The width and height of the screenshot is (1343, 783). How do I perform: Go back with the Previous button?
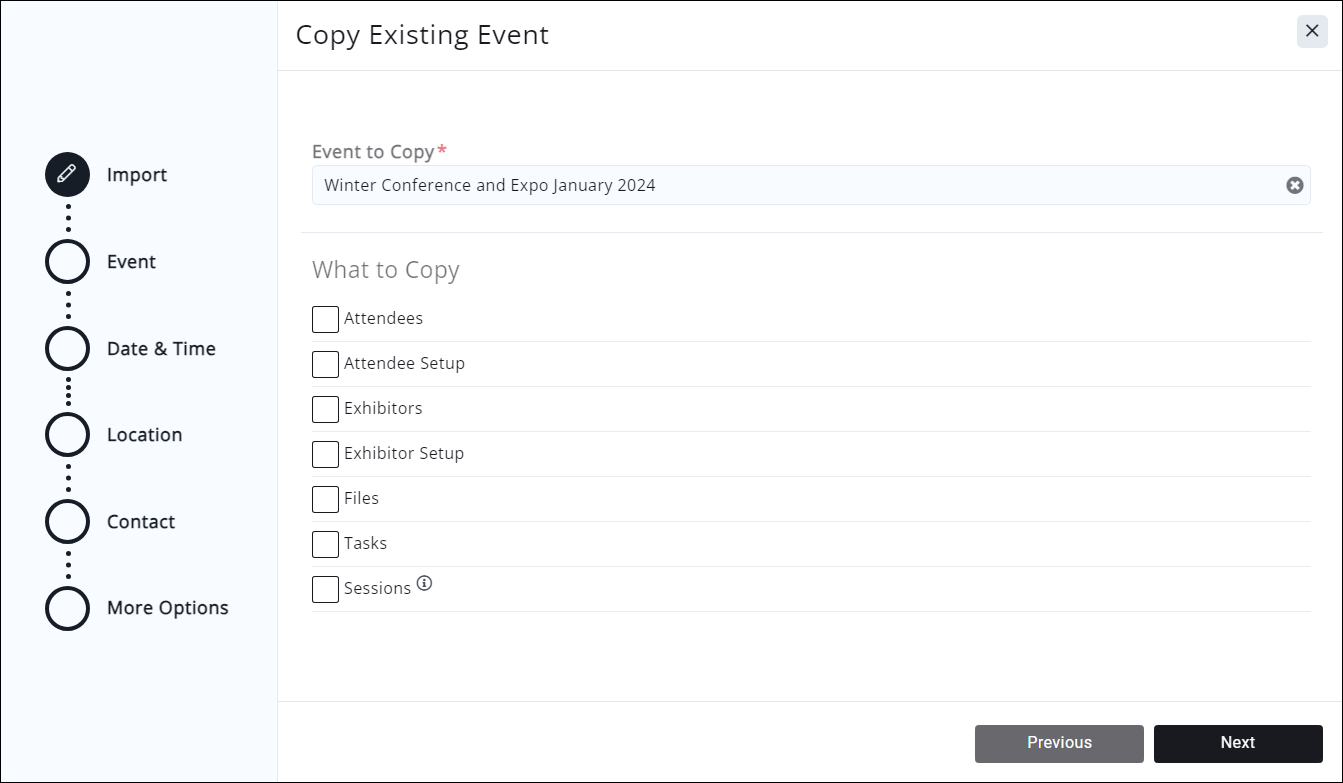tap(1059, 743)
